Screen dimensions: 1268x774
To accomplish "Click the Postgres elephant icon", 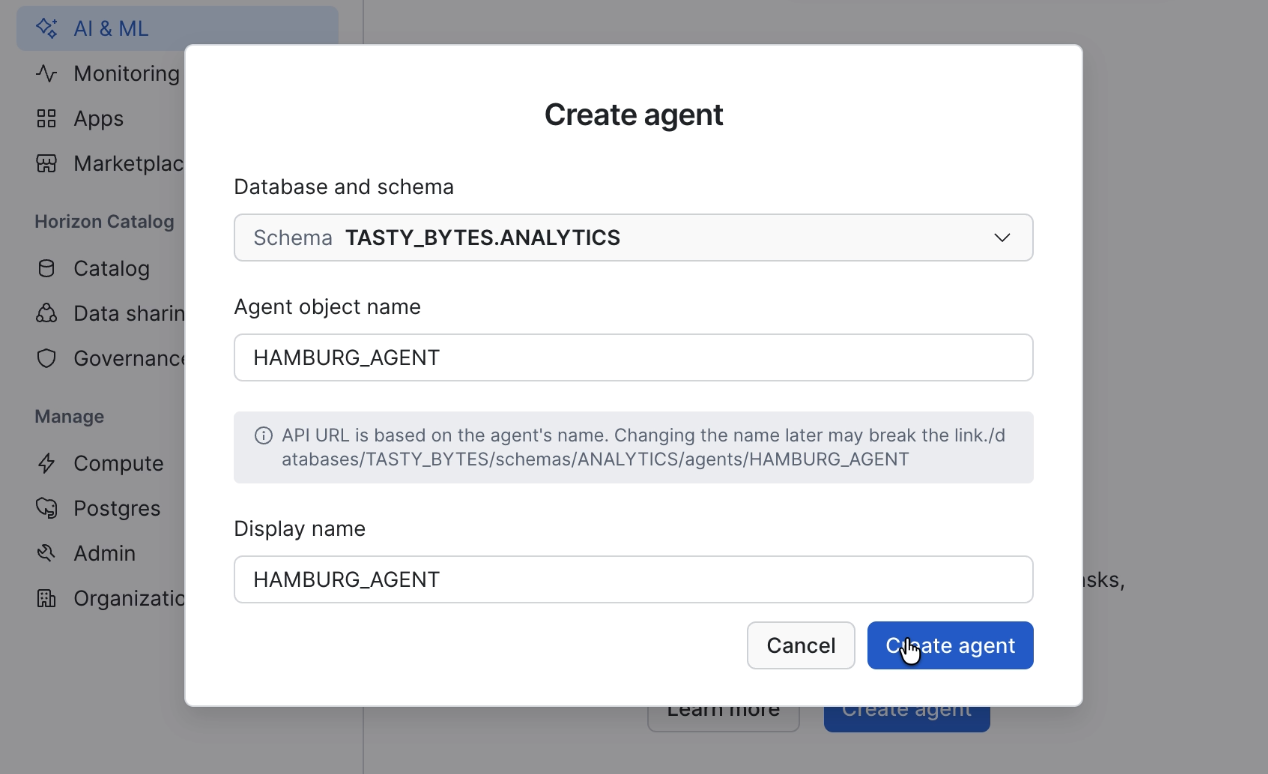I will tap(46, 508).
